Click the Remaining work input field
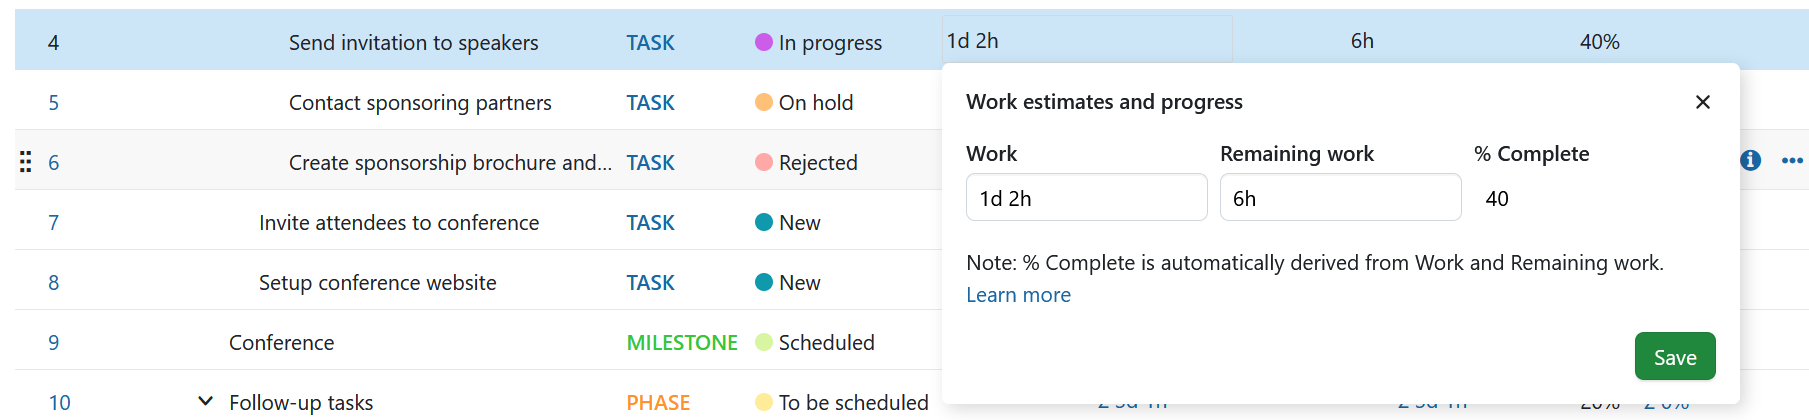1809x420 pixels. pyautogui.click(x=1340, y=198)
